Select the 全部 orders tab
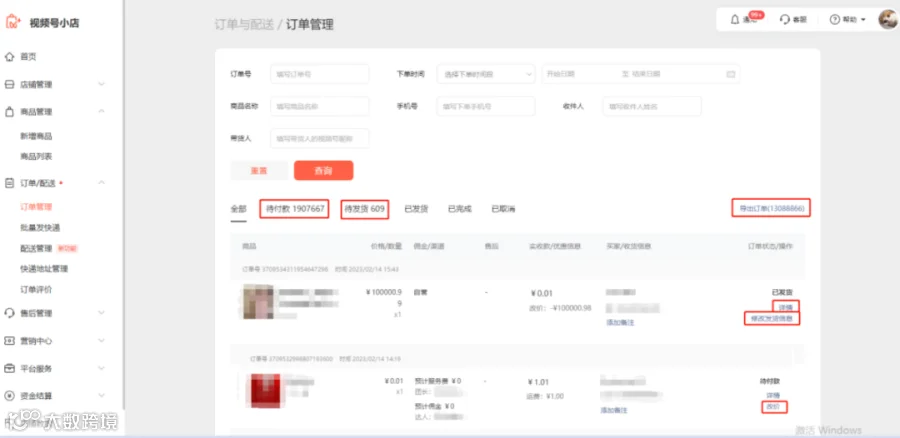The height and width of the screenshot is (438, 900). (238, 209)
